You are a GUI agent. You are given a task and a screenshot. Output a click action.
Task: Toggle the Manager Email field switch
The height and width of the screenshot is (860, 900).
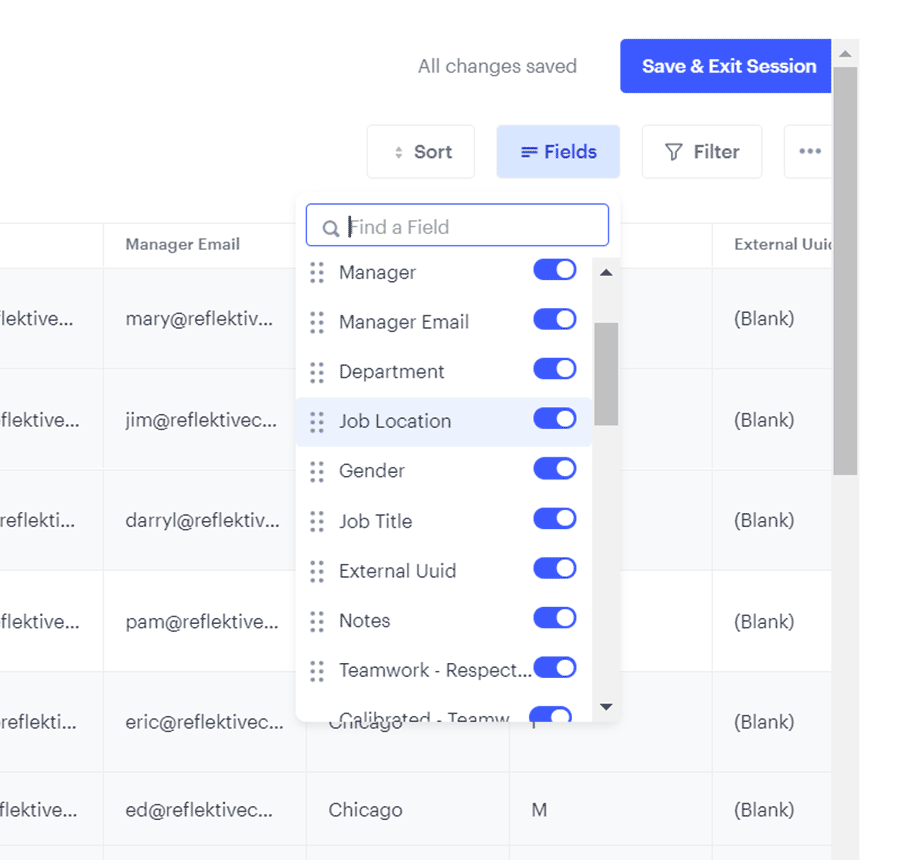pyautogui.click(x=554, y=319)
